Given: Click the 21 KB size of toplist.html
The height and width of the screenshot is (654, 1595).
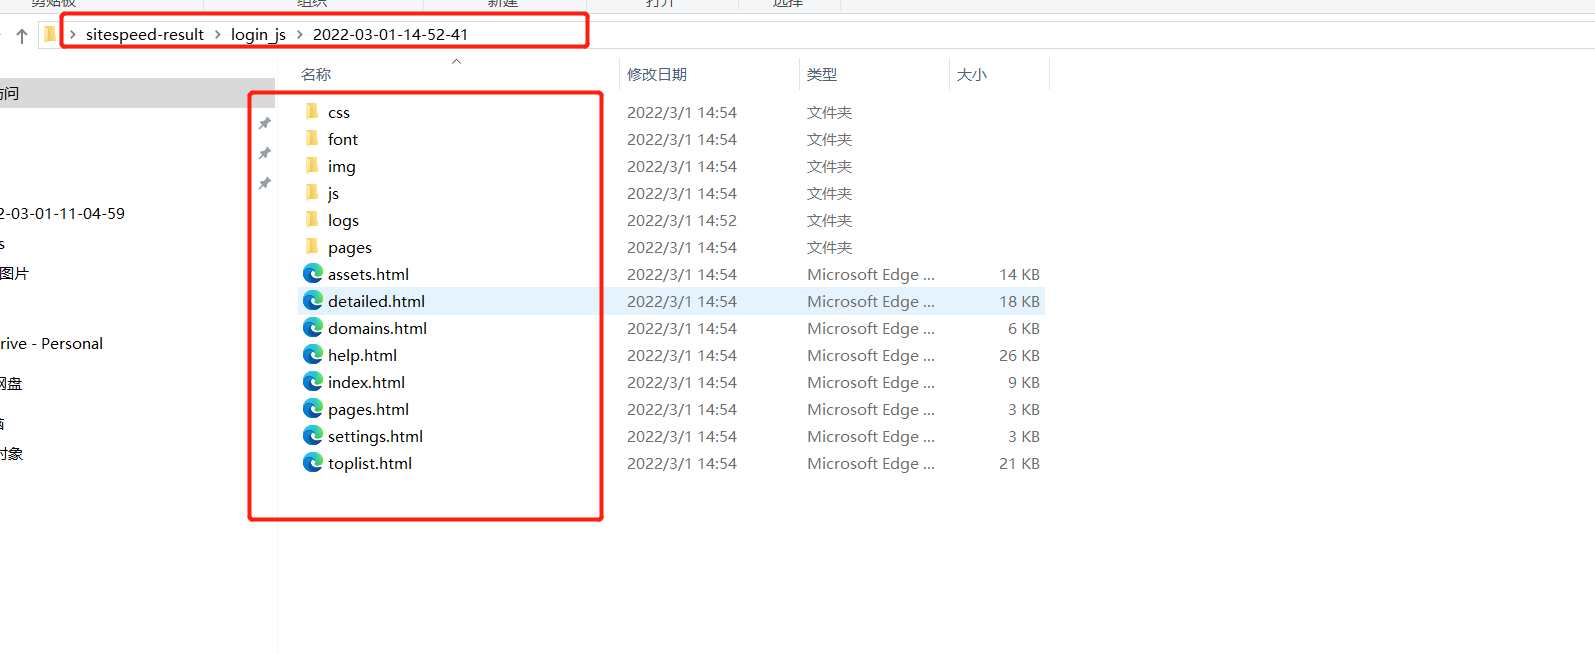Looking at the screenshot, I should [x=1019, y=463].
